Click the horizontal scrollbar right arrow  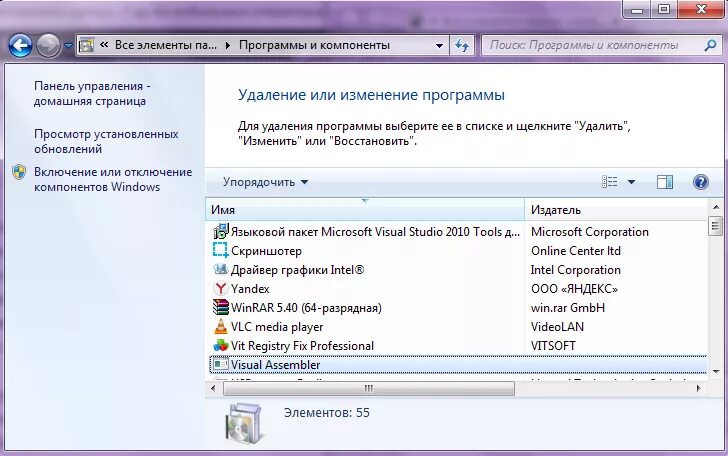(699, 388)
